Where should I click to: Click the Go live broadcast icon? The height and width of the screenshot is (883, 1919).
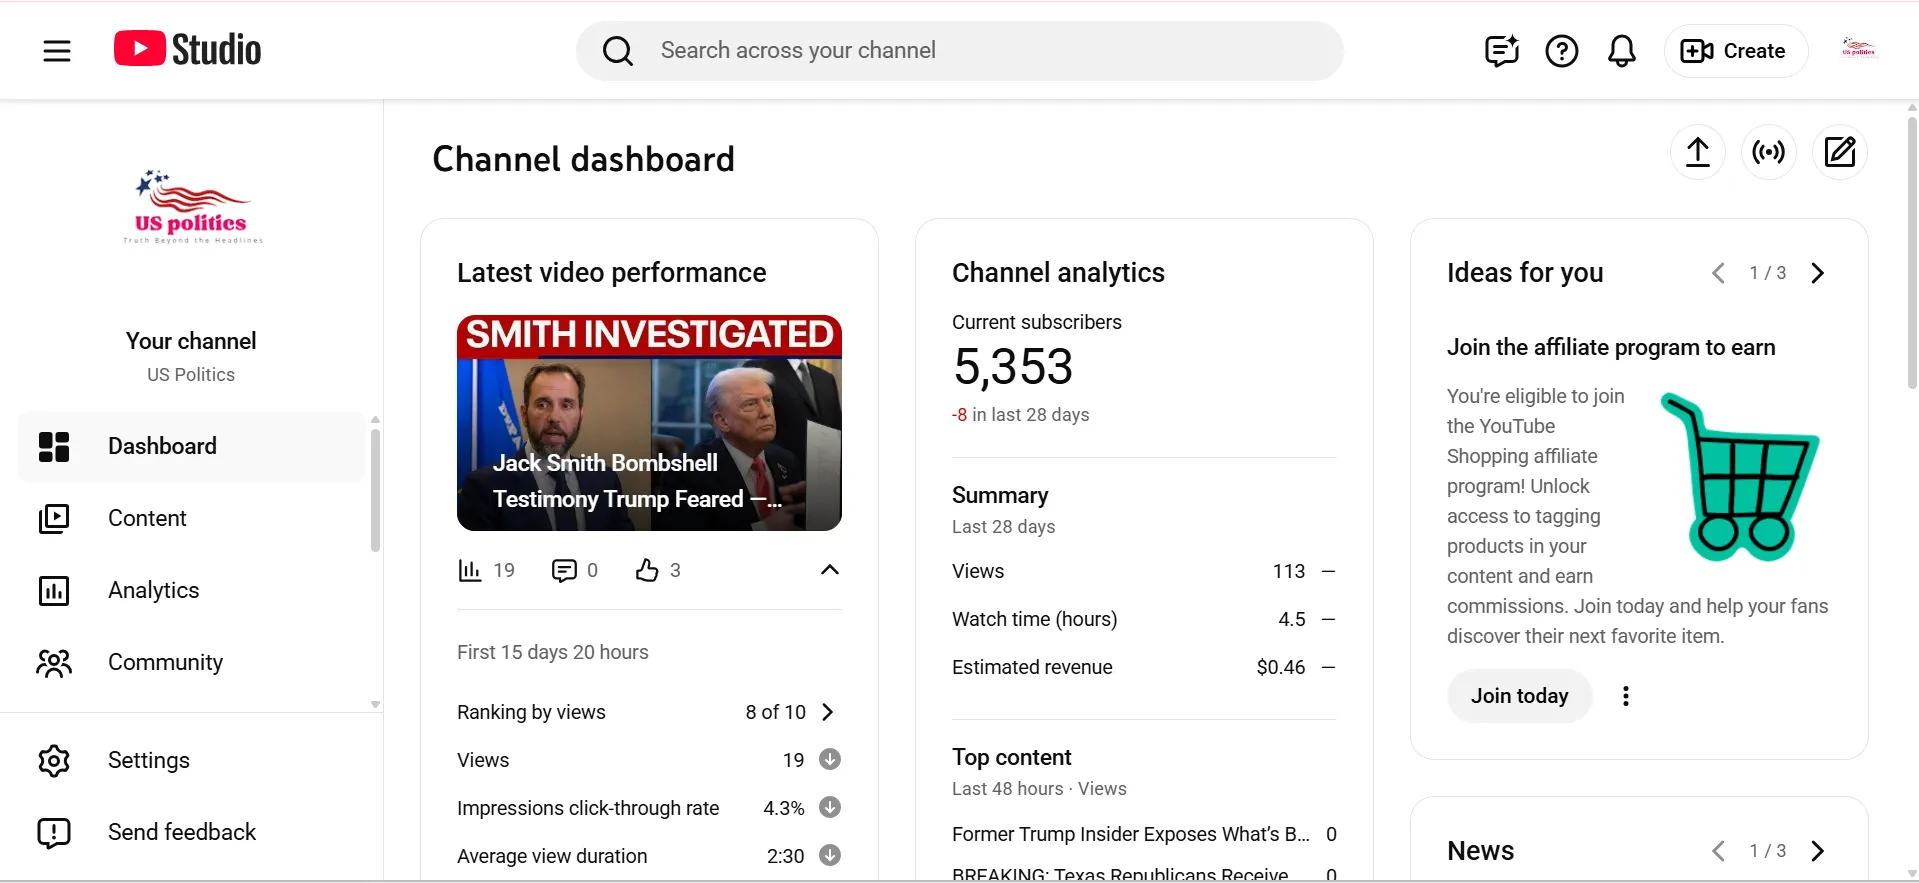point(1769,152)
